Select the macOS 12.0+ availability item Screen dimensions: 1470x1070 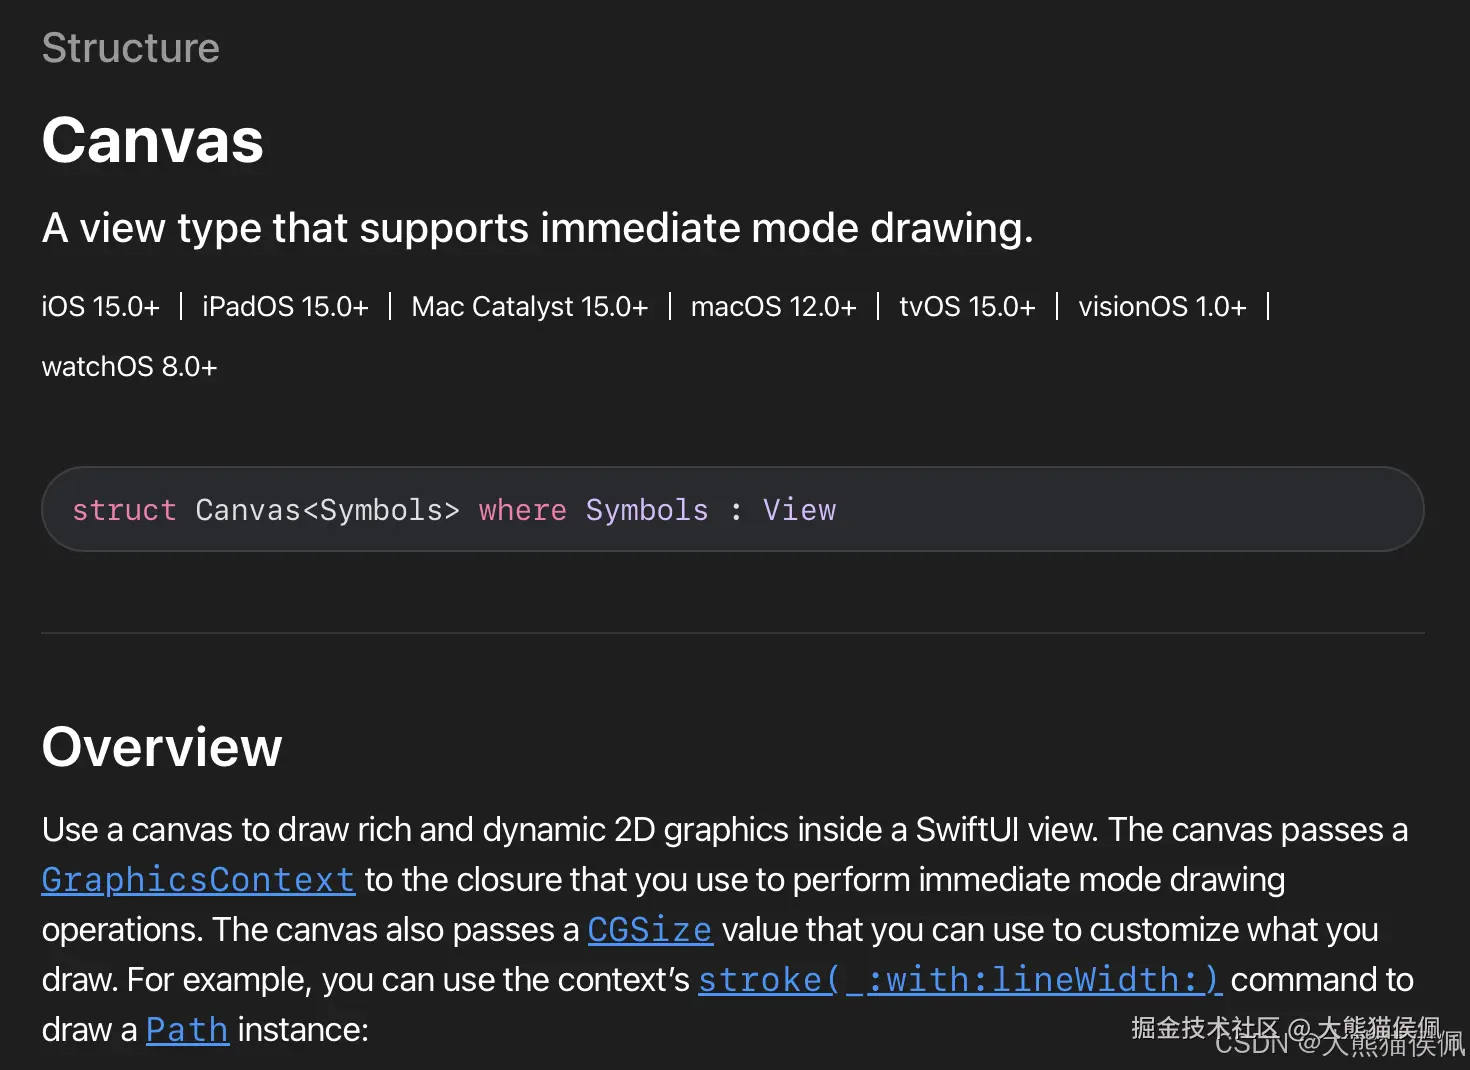(773, 306)
